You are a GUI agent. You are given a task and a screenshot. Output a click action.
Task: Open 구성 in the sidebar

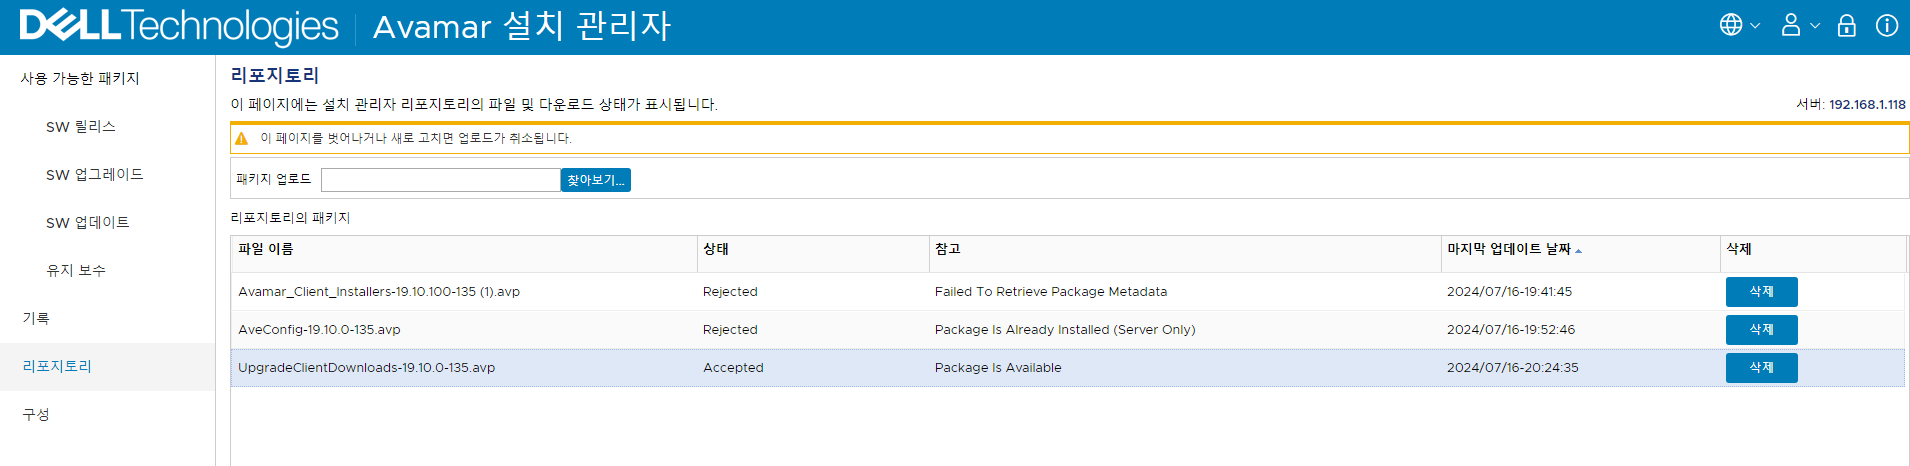[x=36, y=415]
